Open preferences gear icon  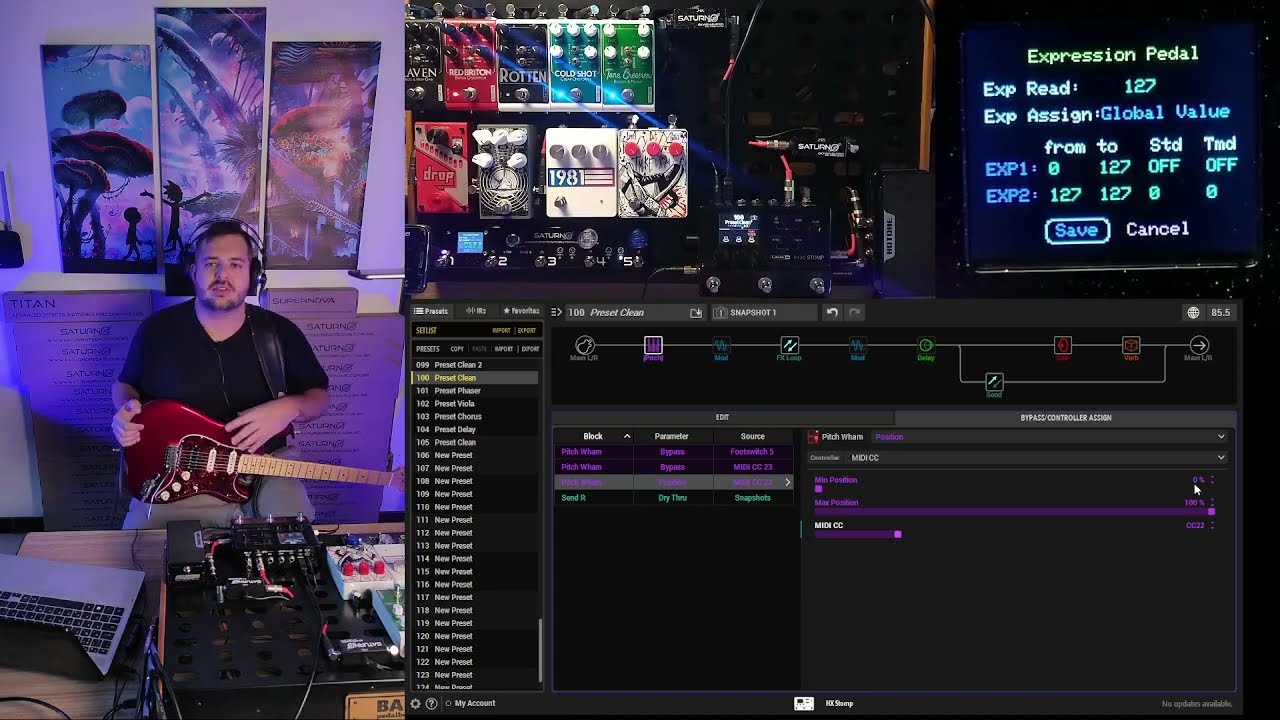[416, 703]
